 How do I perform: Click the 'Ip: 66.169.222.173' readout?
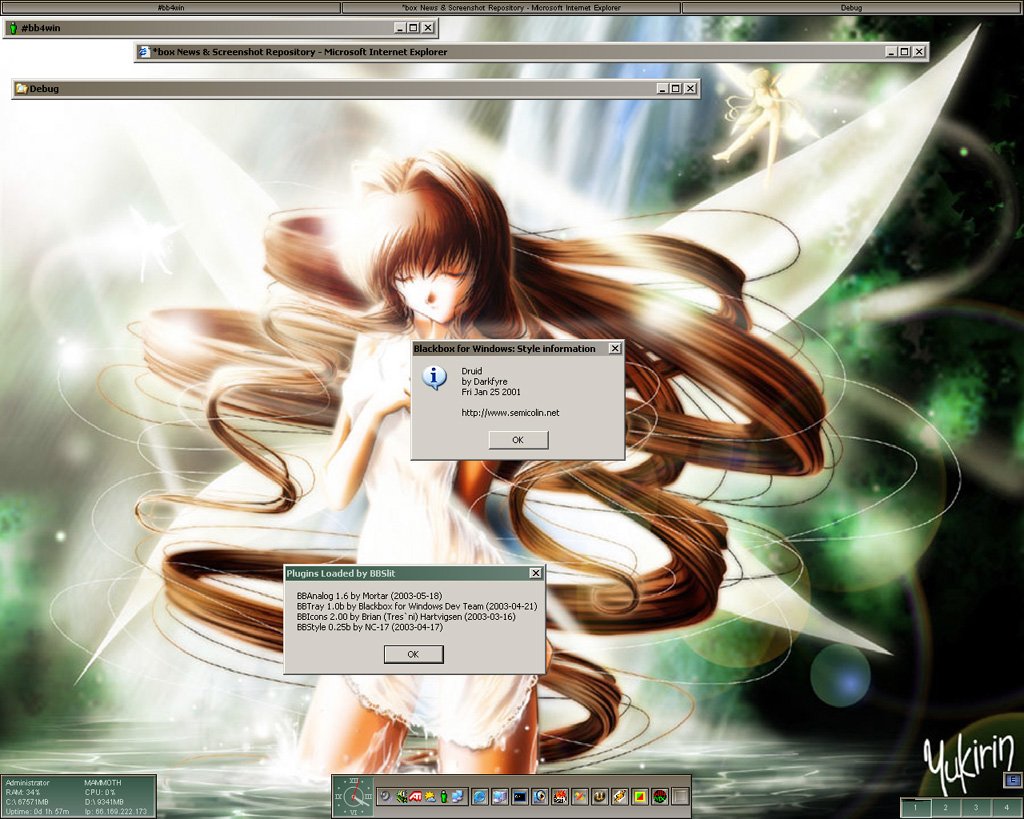[x=116, y=812]
